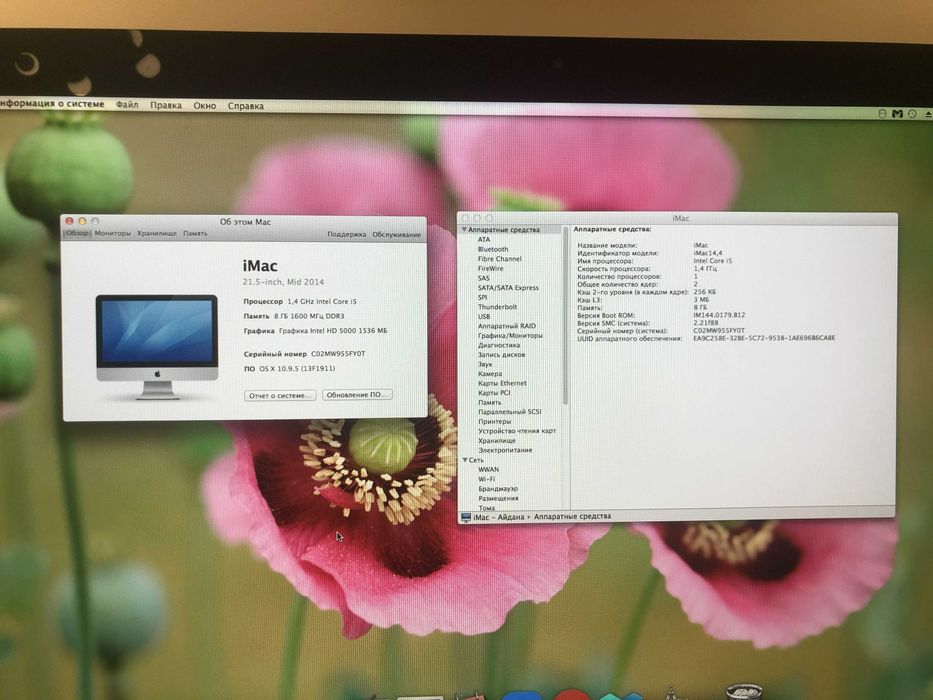Switch to the Хранилище tab in About window
This screenshot has width=933, height=700.
coord(156,233)
